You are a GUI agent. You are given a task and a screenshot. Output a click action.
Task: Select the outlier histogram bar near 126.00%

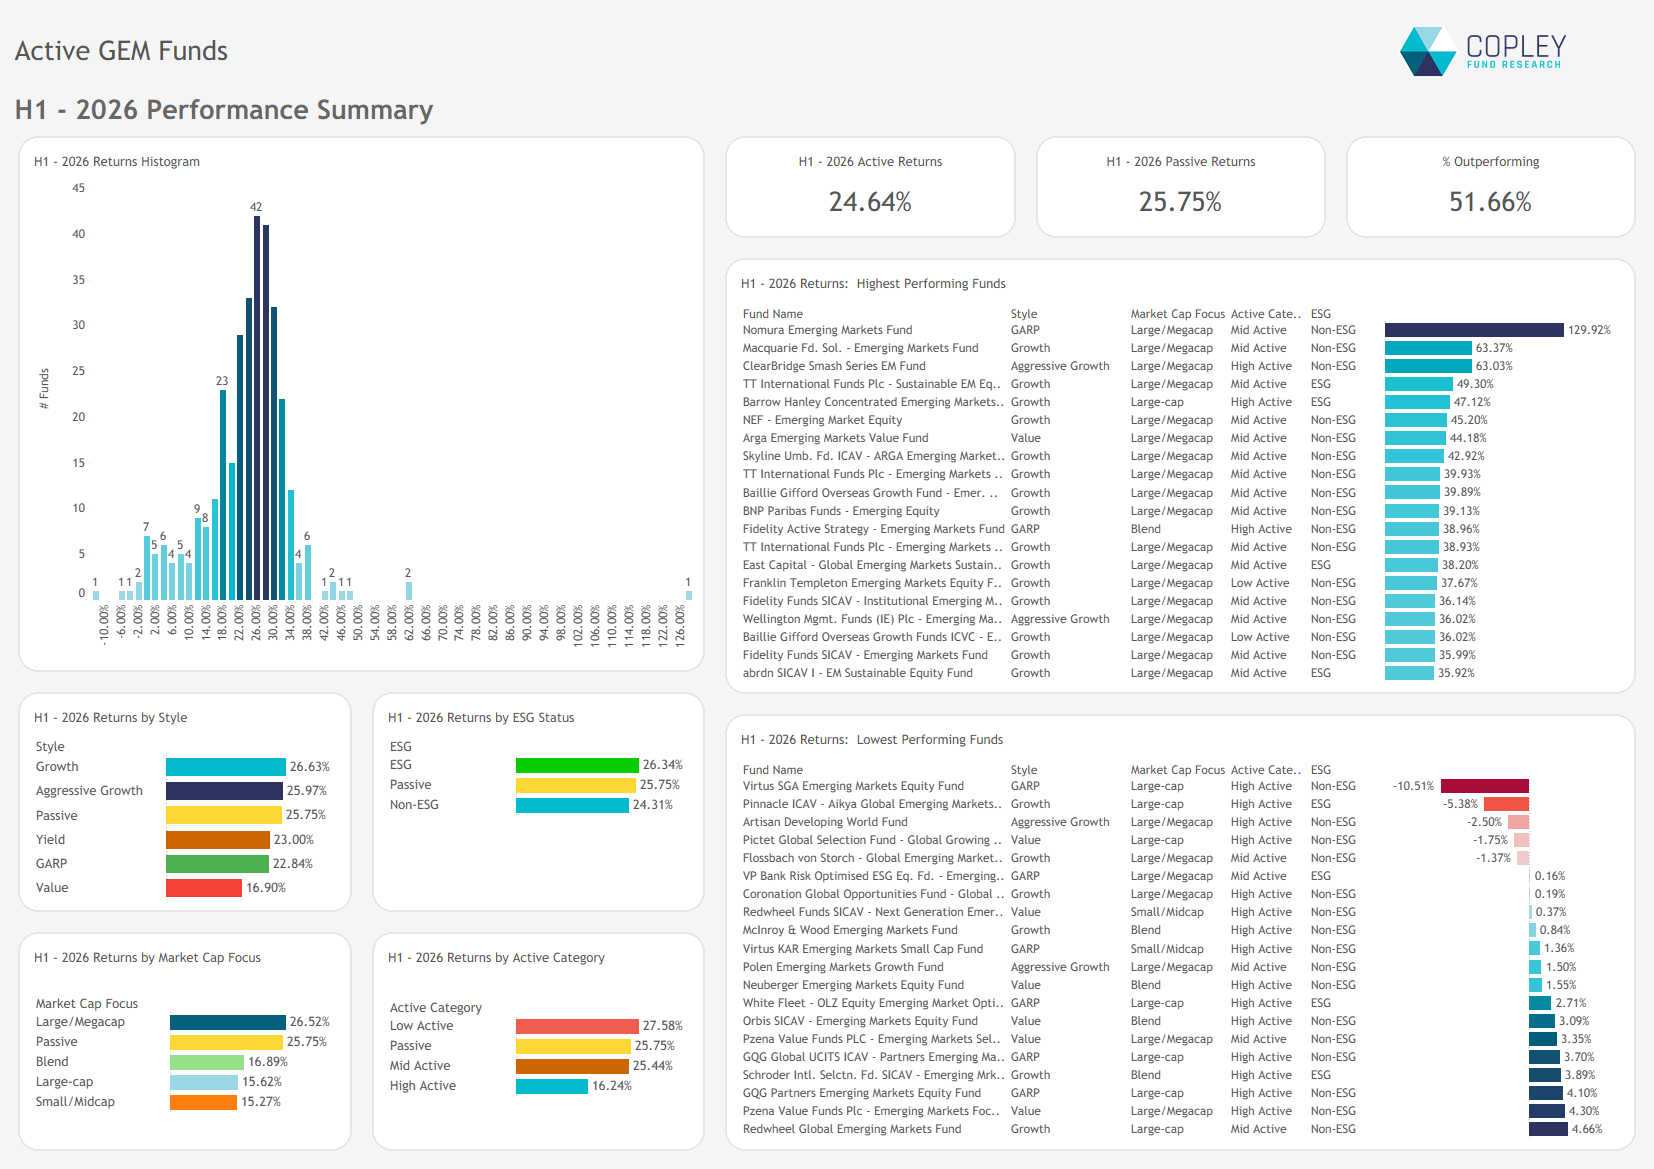[688, 595]
